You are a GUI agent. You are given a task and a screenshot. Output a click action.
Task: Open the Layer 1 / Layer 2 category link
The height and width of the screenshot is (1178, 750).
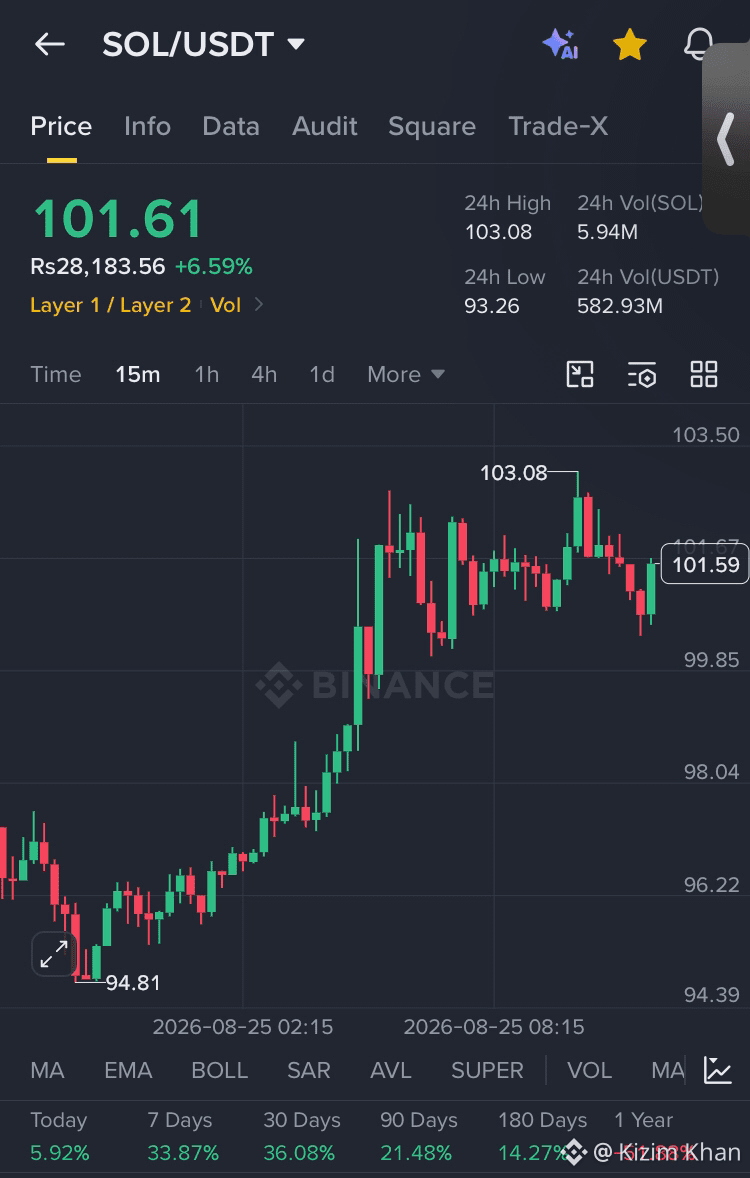coord(110,305)
